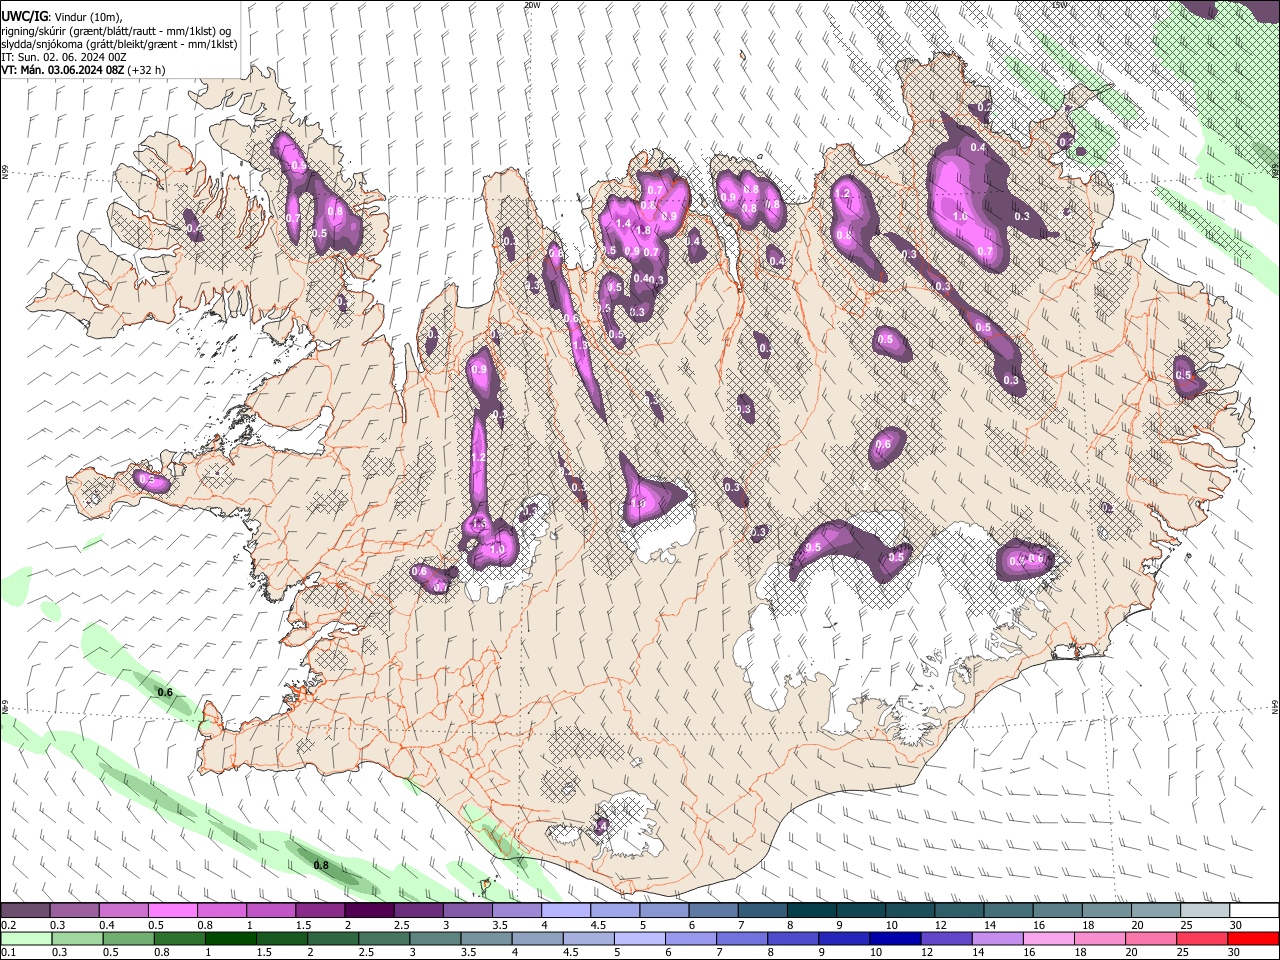Screen dimensions: 1280x960
Task: Select upper-row legend swatch between 0.5 and 0.8
Action: [x=172, y=911]
